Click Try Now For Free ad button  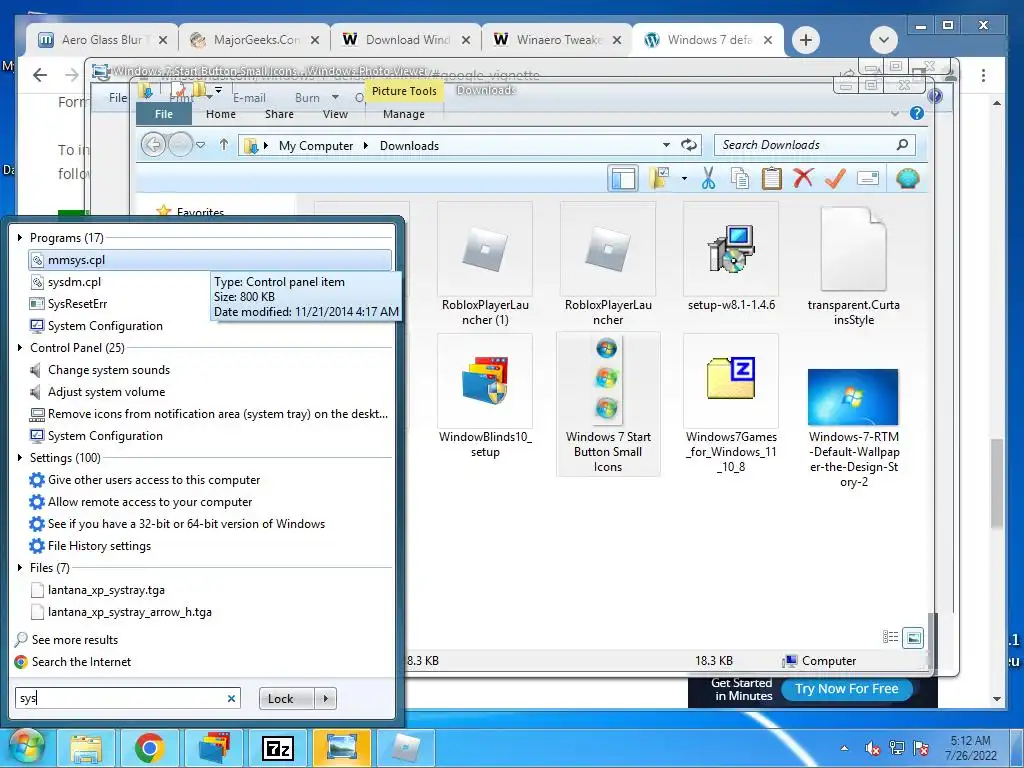click(846, 689)
